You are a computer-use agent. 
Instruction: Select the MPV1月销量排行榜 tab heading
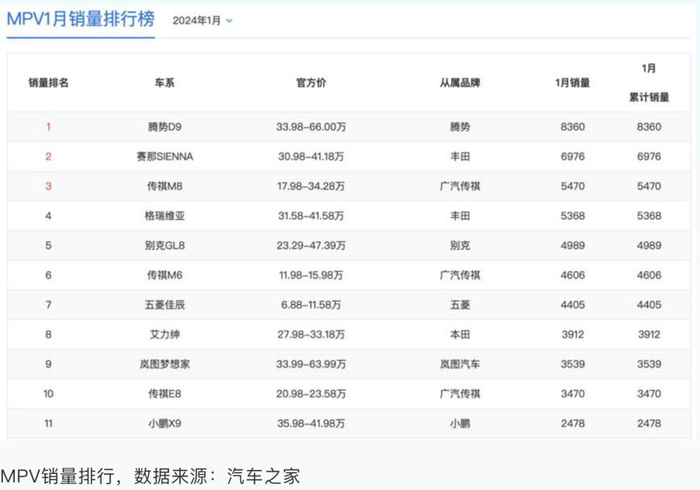pyautogui.click(x=80, y=19)
